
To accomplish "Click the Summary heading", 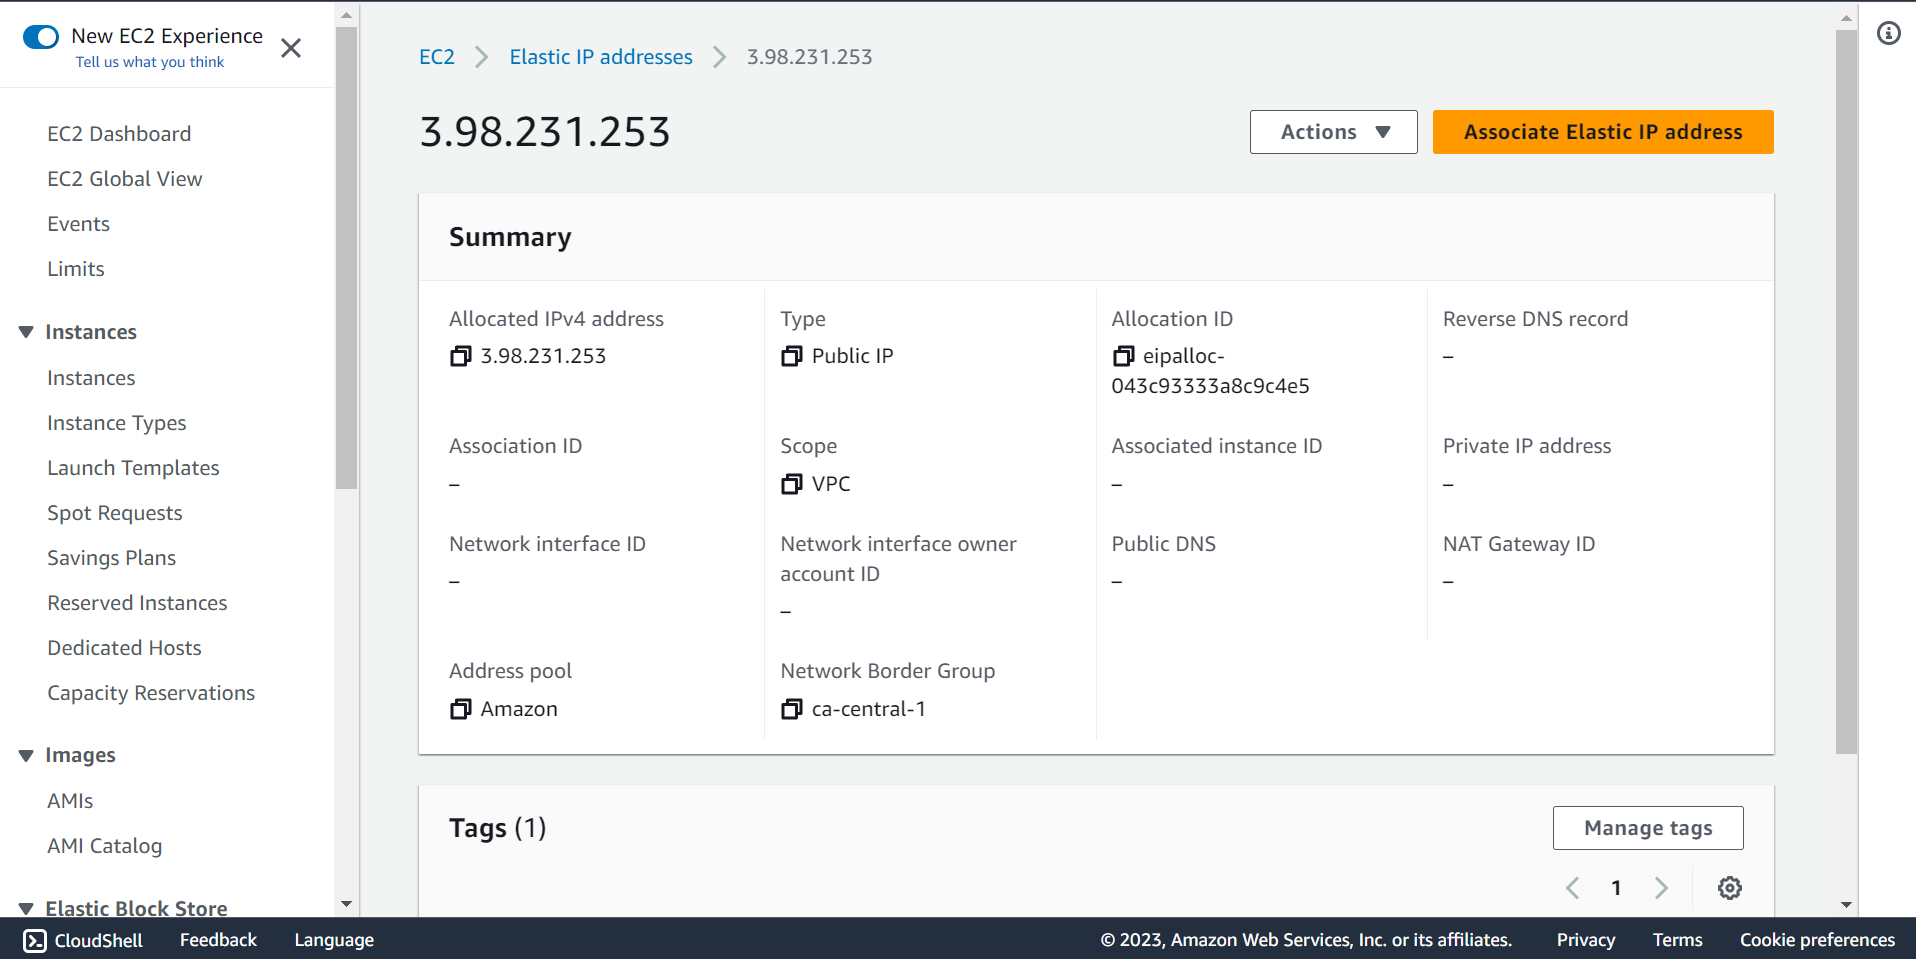I will pyautogui.click(x=510, y=237).
